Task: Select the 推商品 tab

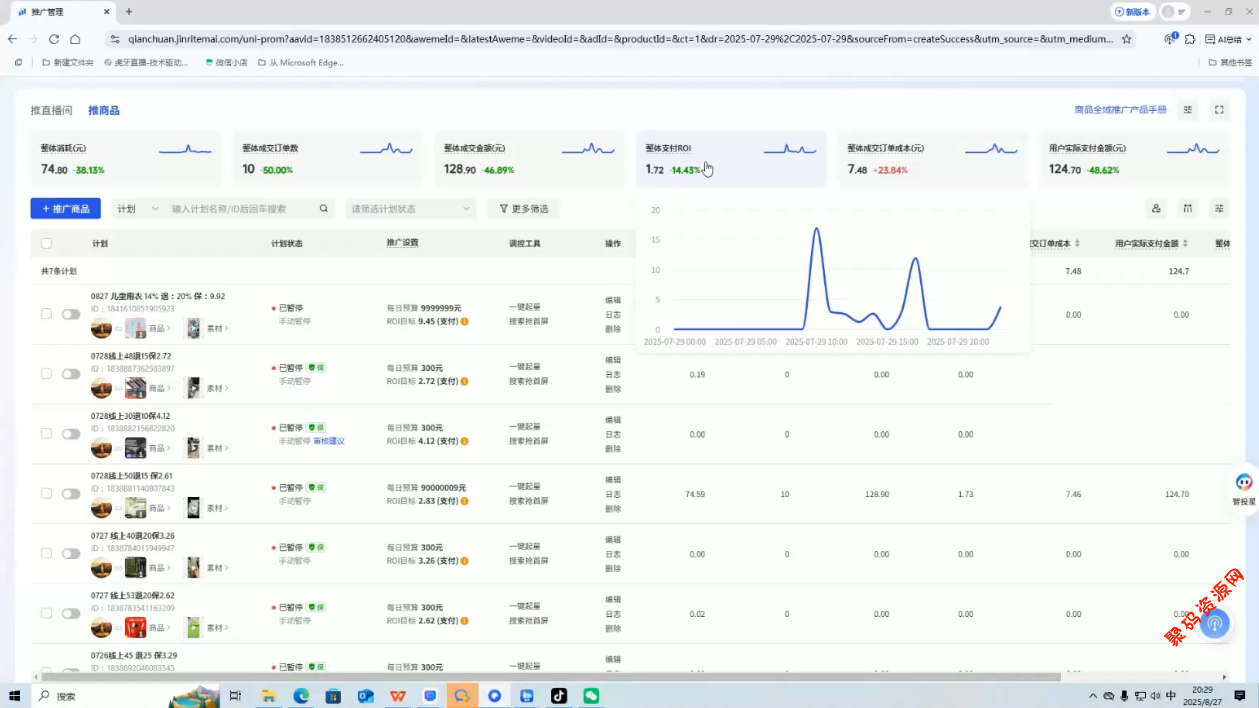Action: pyautogui.click(x=103, y=110)
